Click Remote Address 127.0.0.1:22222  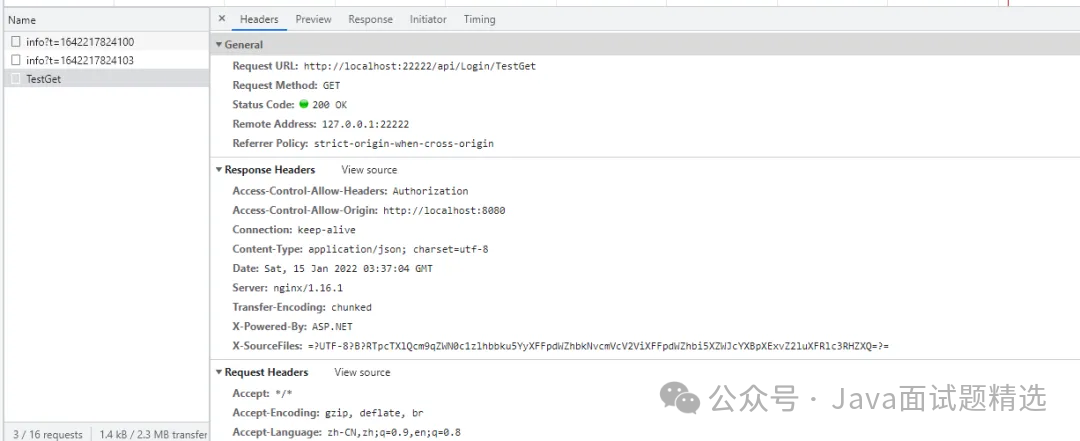click(x=365, y=124)
